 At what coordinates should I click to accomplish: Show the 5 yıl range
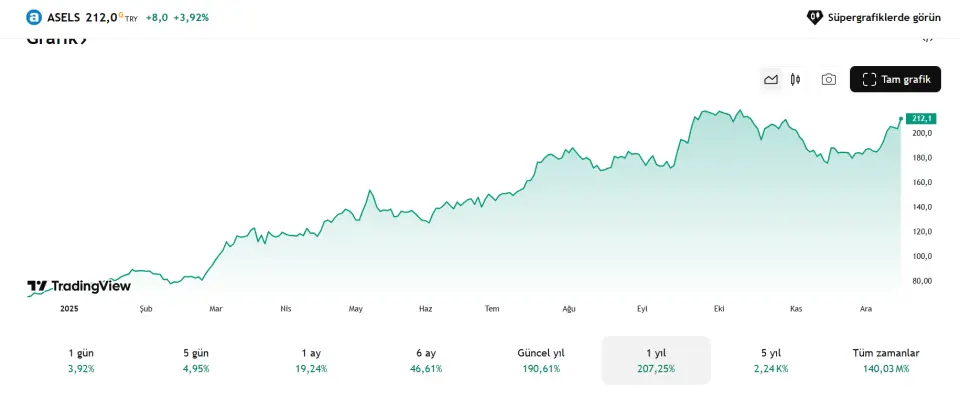pos(771,360)
